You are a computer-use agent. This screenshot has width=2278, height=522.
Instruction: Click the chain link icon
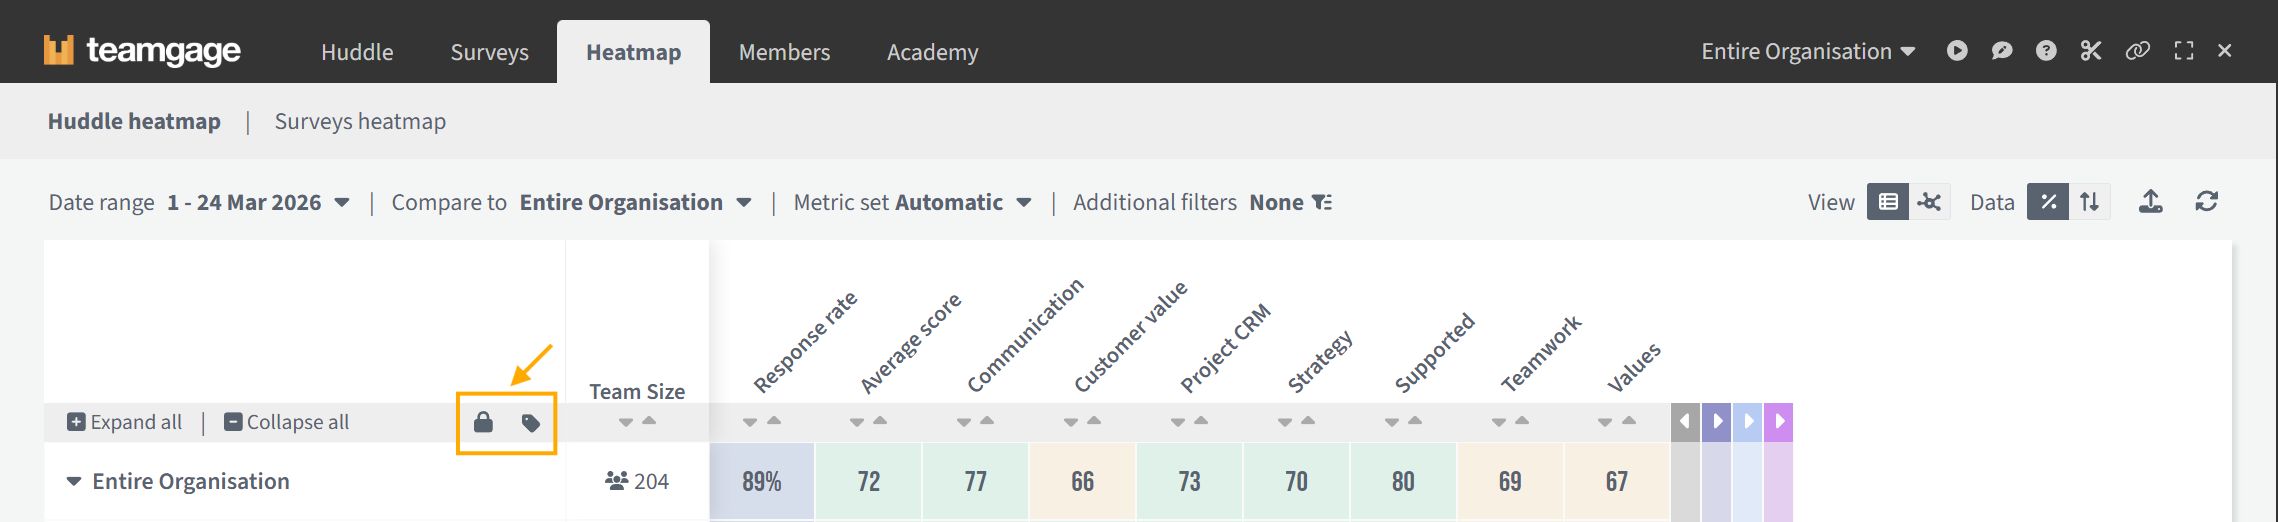point(2137,51)
